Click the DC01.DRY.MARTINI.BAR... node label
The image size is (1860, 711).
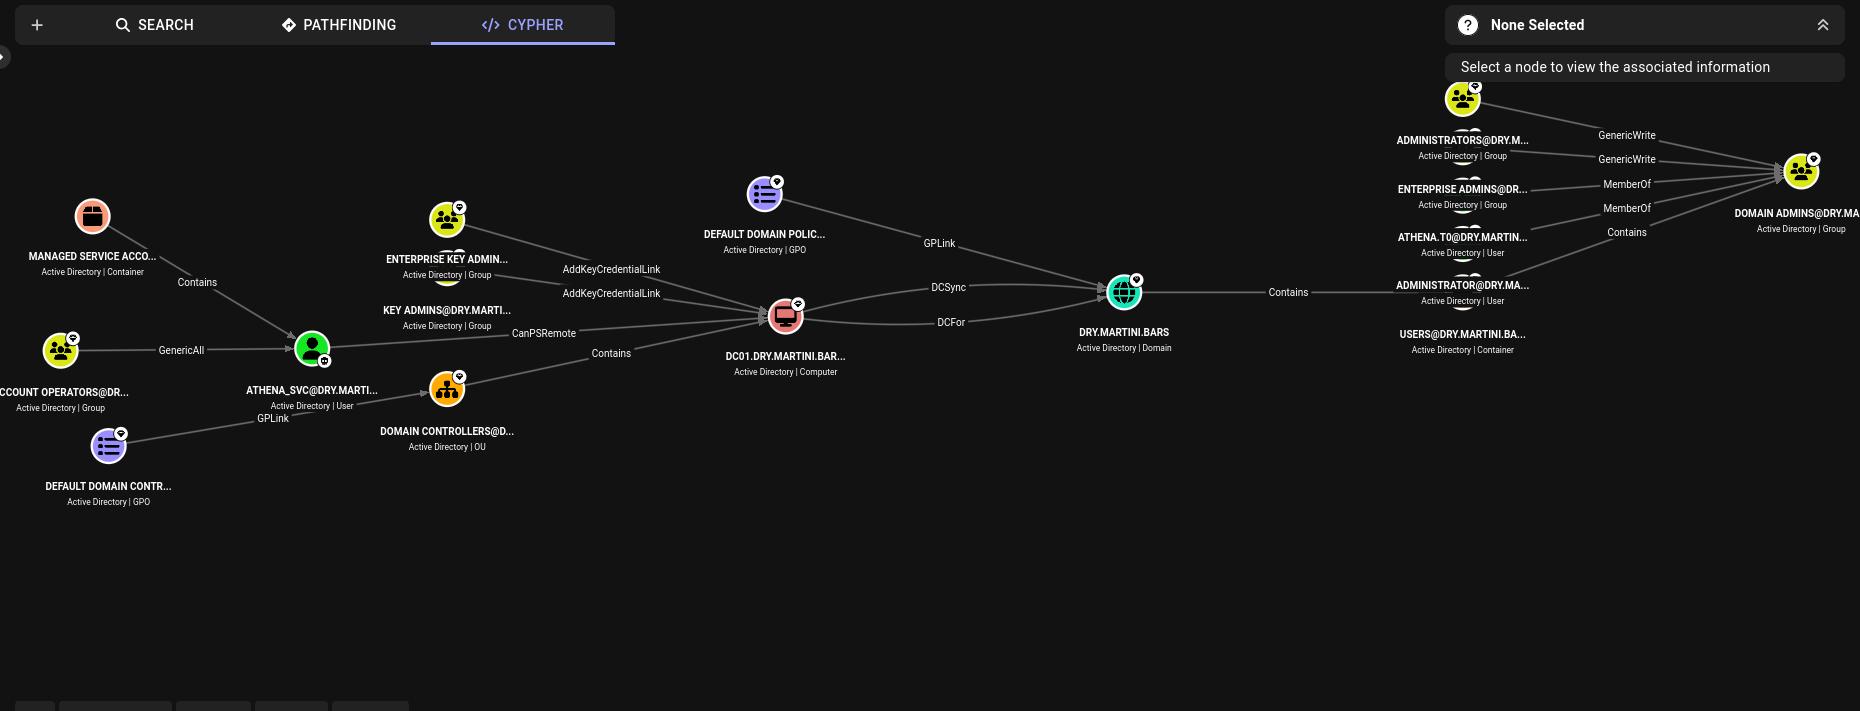click(x=786, y=356)
